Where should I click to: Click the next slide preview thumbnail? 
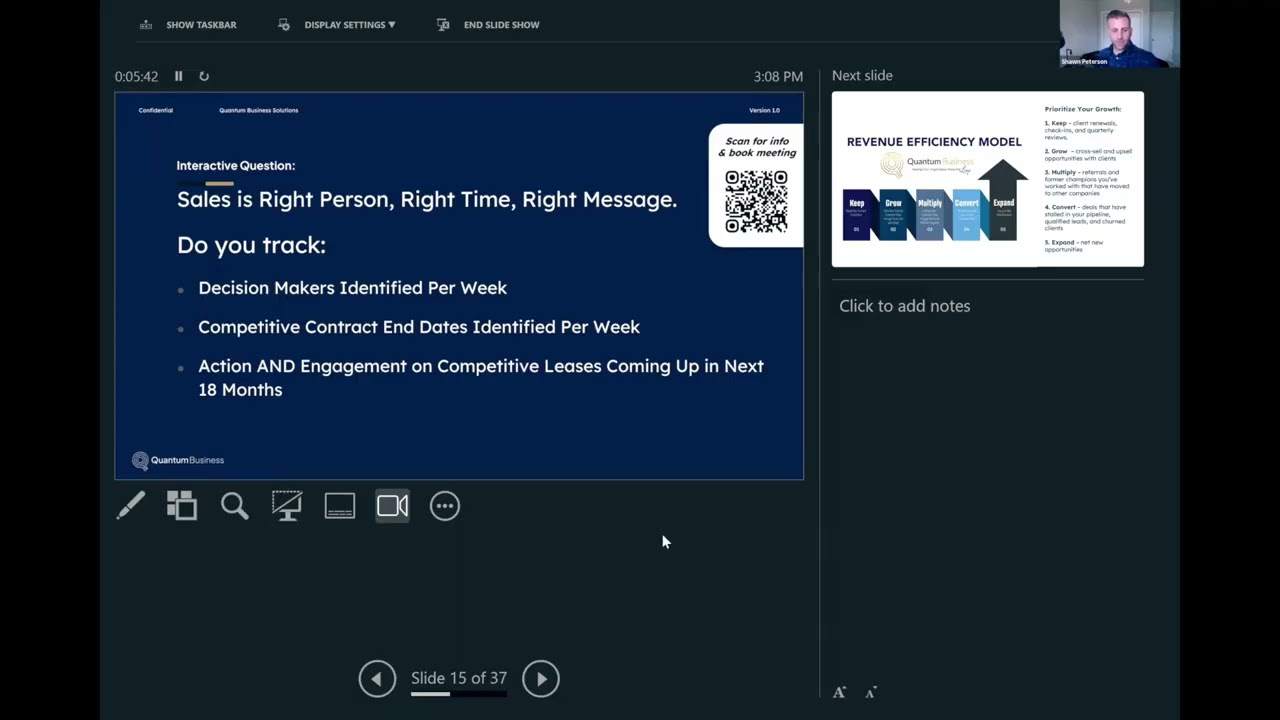tap(988, 179)
